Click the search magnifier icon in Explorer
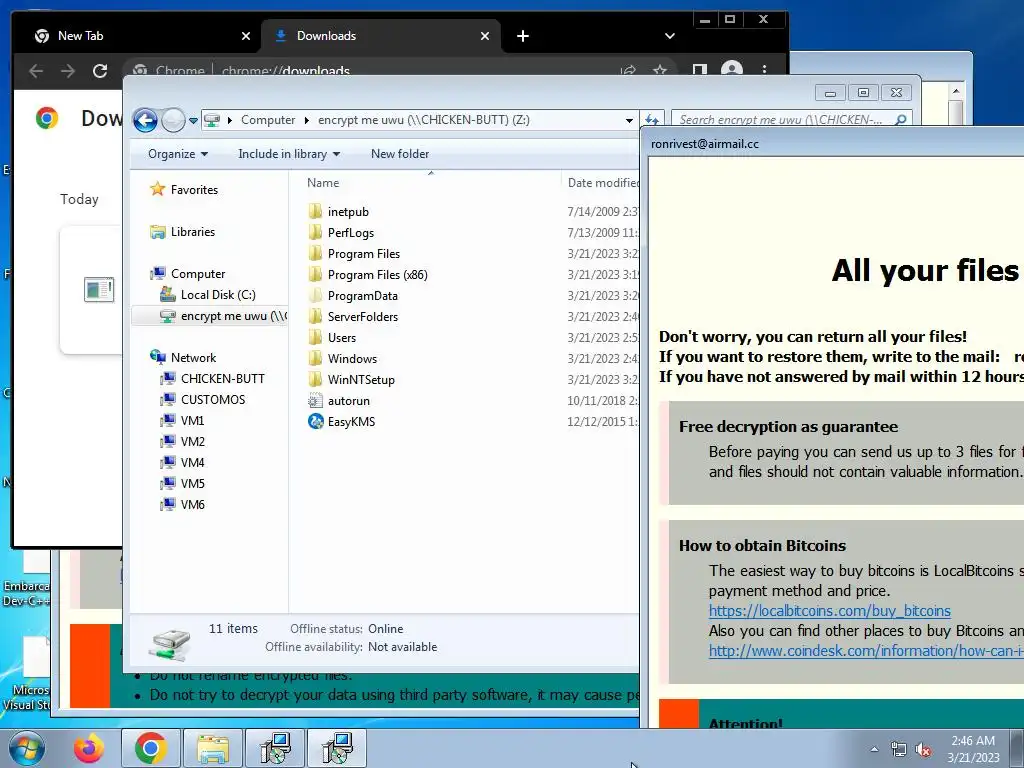Screen dimensions: 1024x768 pos(901,120)
